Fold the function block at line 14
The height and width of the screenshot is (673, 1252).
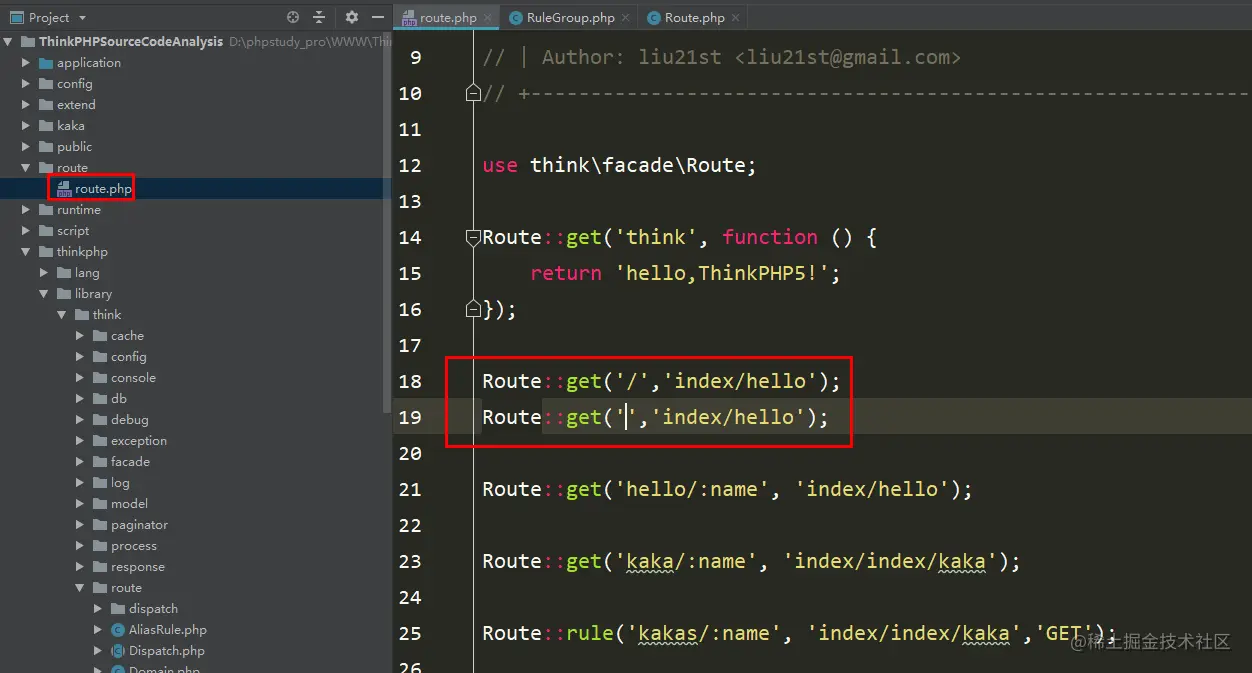tap(473, 237)
